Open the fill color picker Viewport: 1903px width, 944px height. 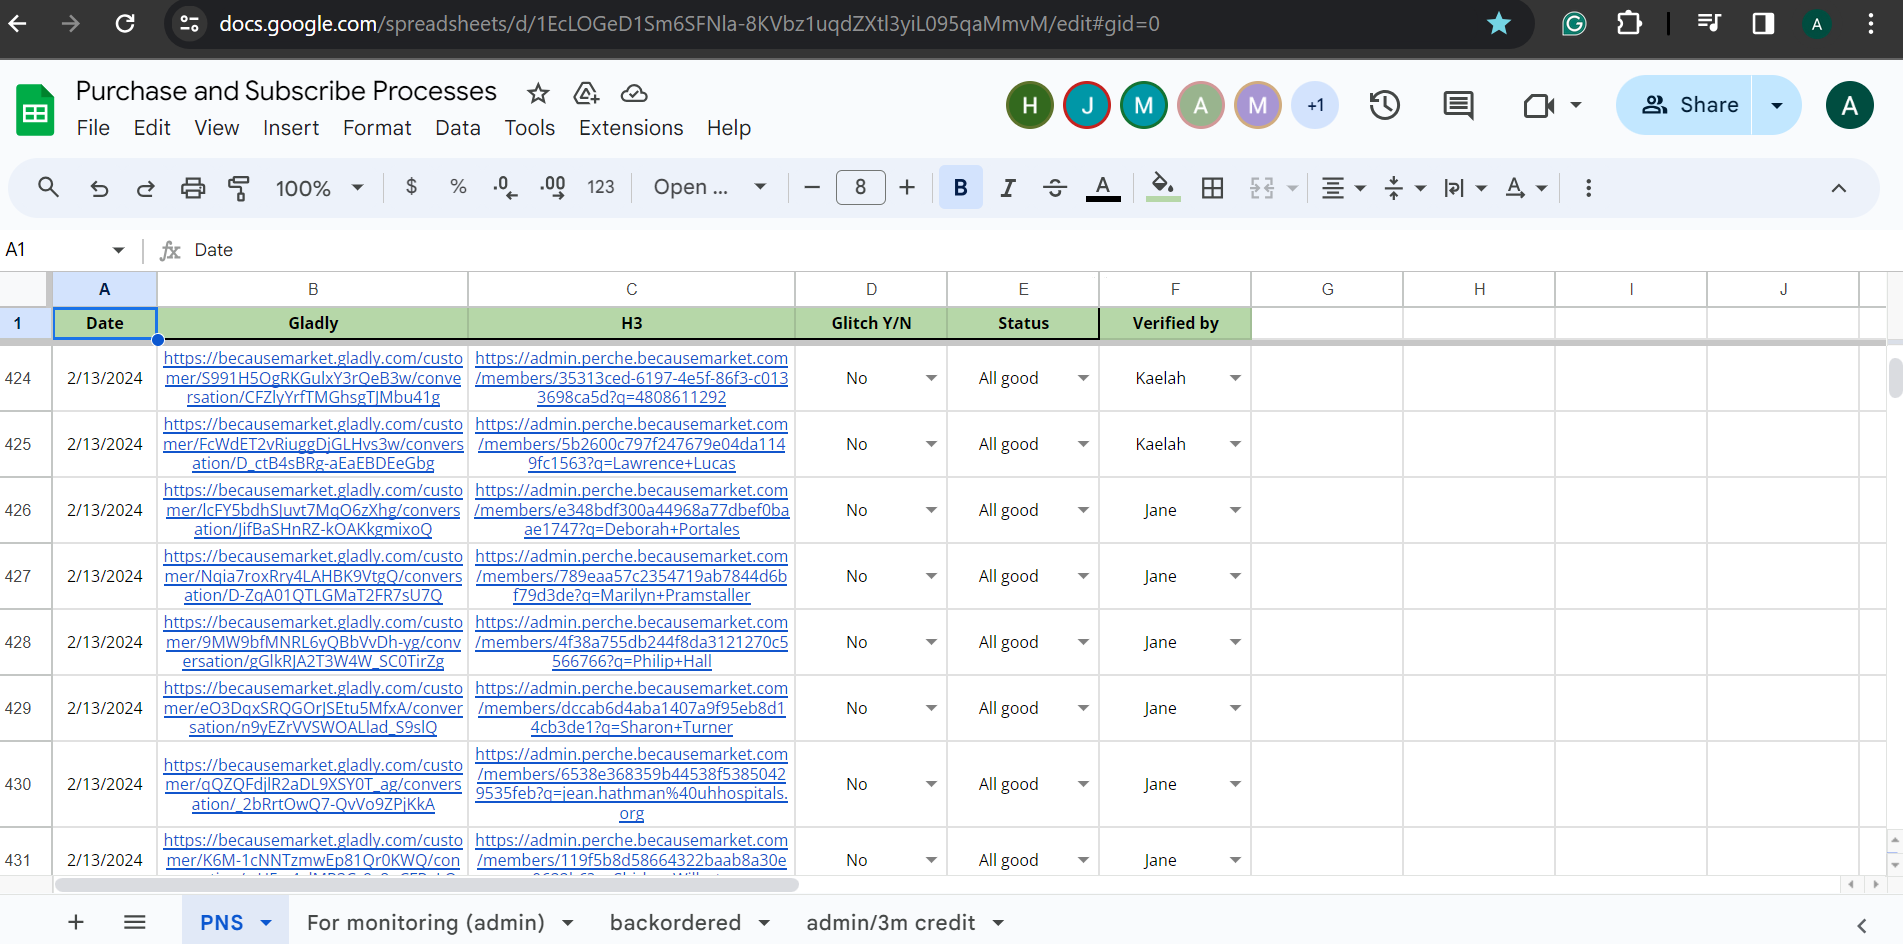pos(1162,188)
